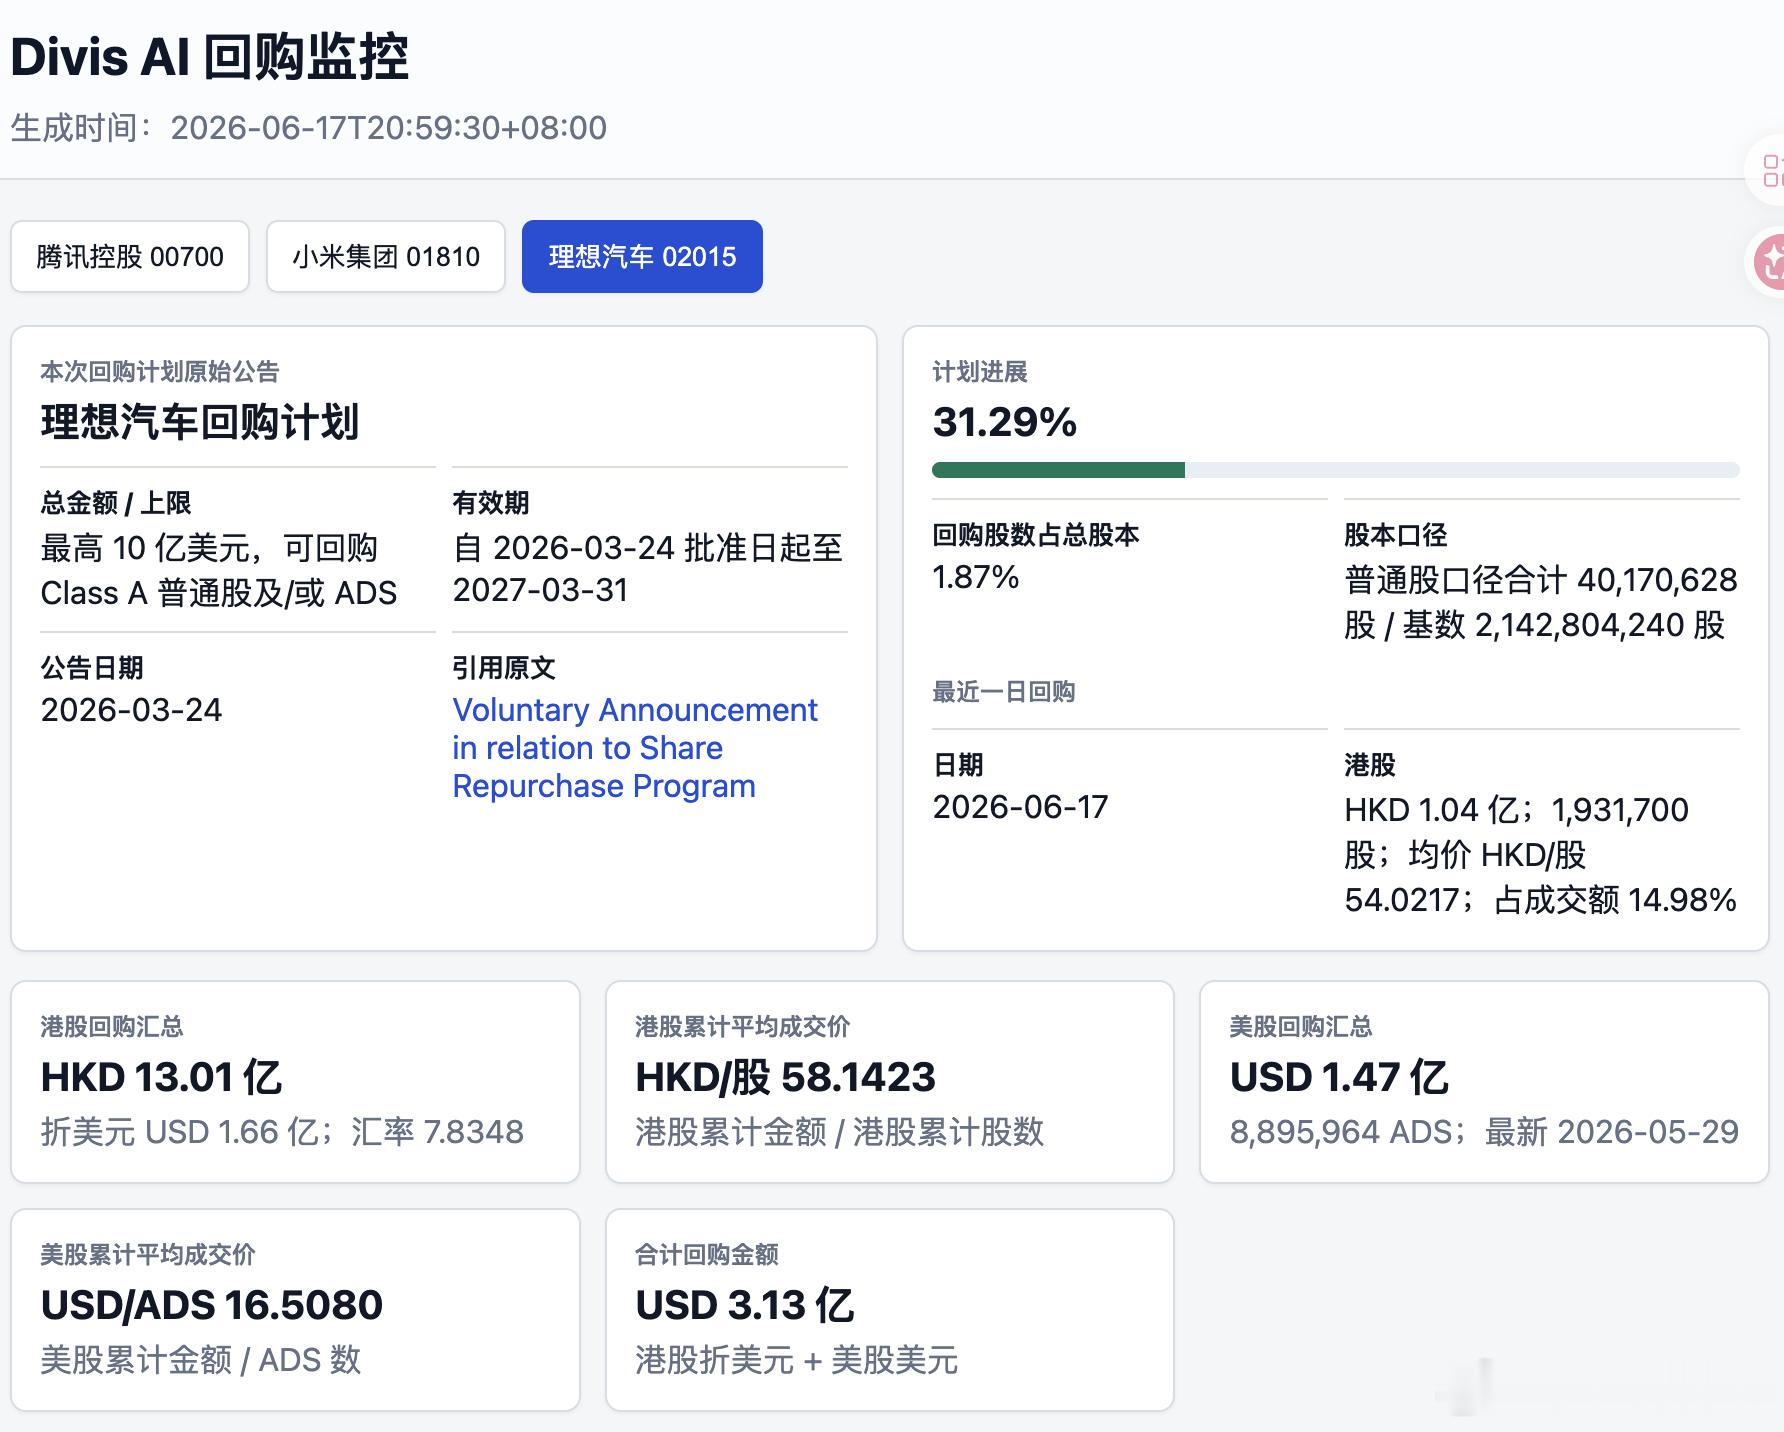Viewport: 1784px width, 1432px height.
Task: Switch to 小米集团 01810 tab
Action: tap(386, 257)
